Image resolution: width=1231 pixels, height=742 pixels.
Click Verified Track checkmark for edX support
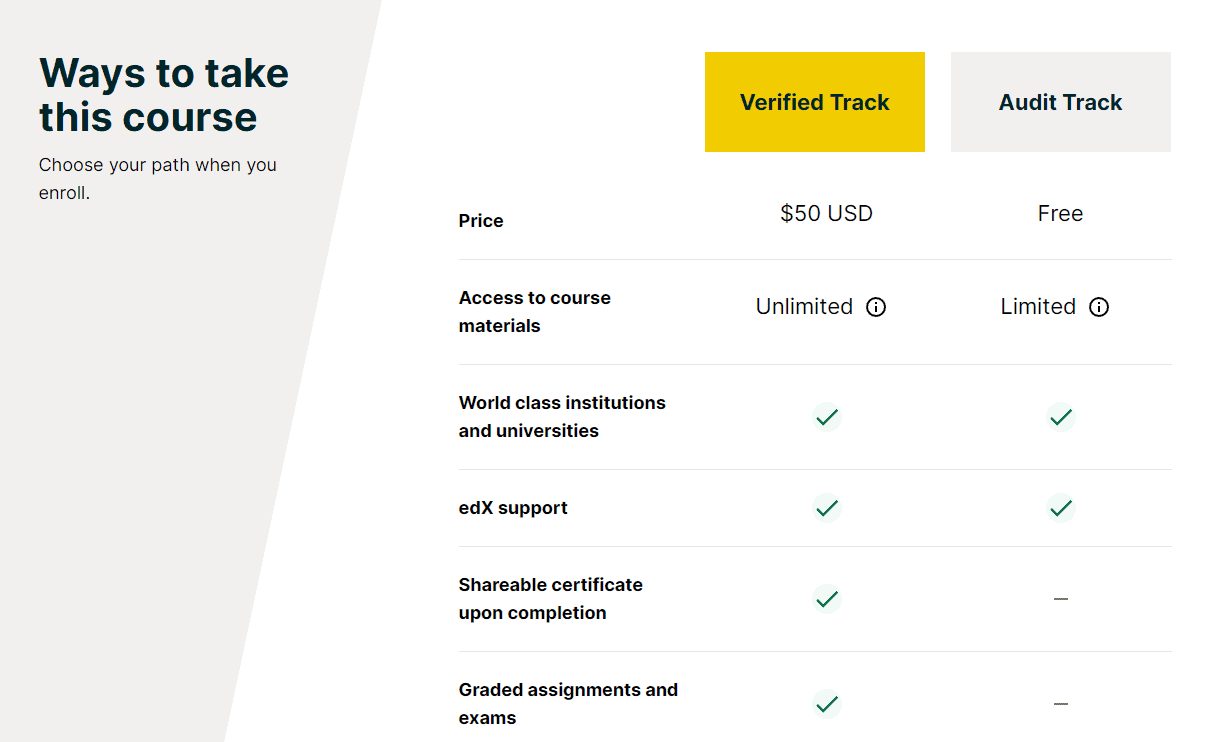[827, 508]
